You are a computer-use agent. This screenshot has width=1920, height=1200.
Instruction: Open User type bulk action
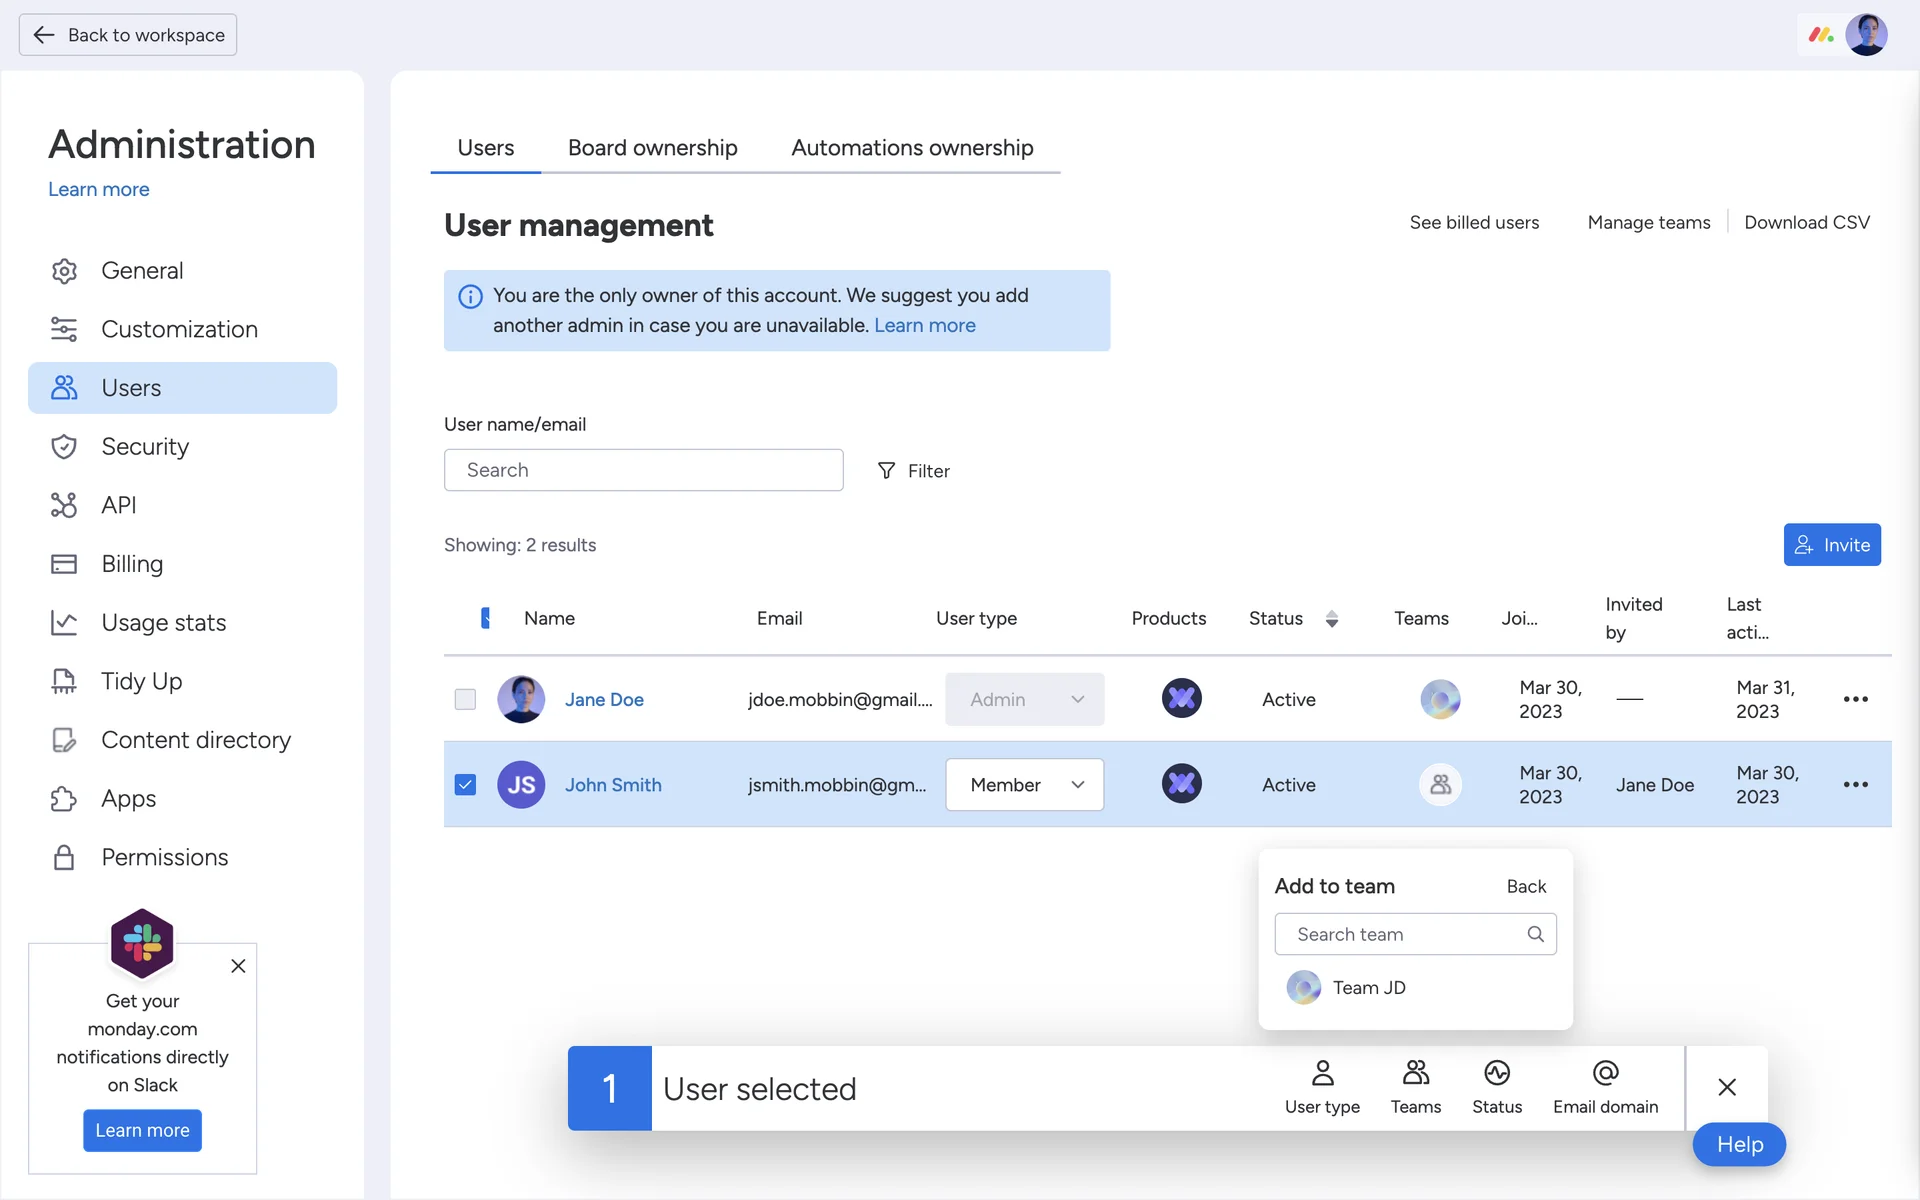(1321, 1087)
